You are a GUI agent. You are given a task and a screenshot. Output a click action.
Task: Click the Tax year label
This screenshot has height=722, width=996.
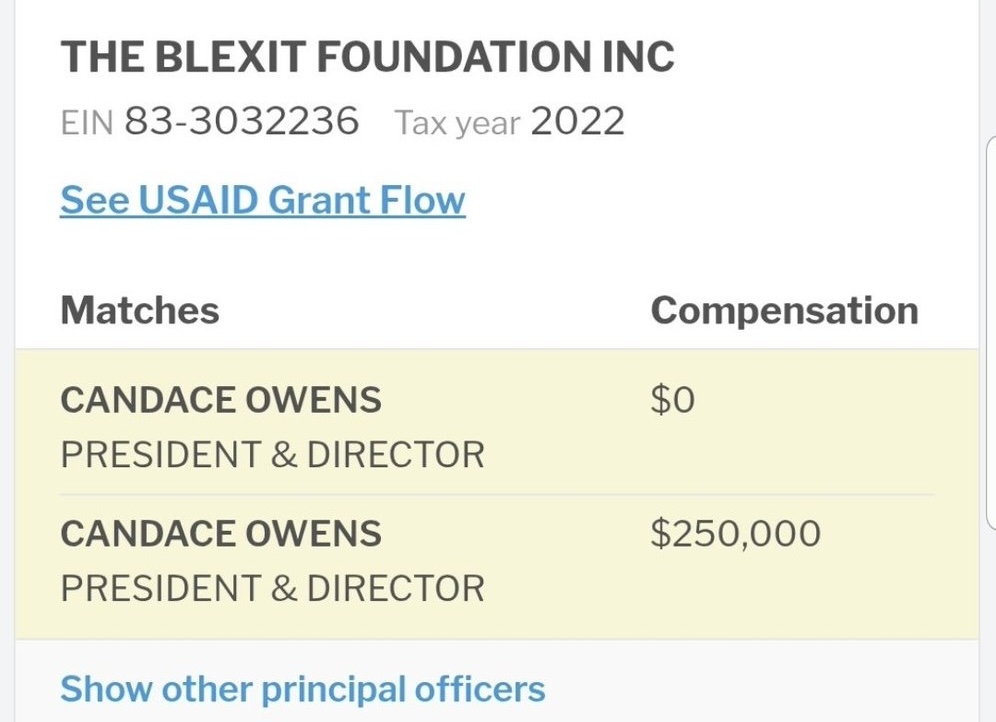[457, 123]
